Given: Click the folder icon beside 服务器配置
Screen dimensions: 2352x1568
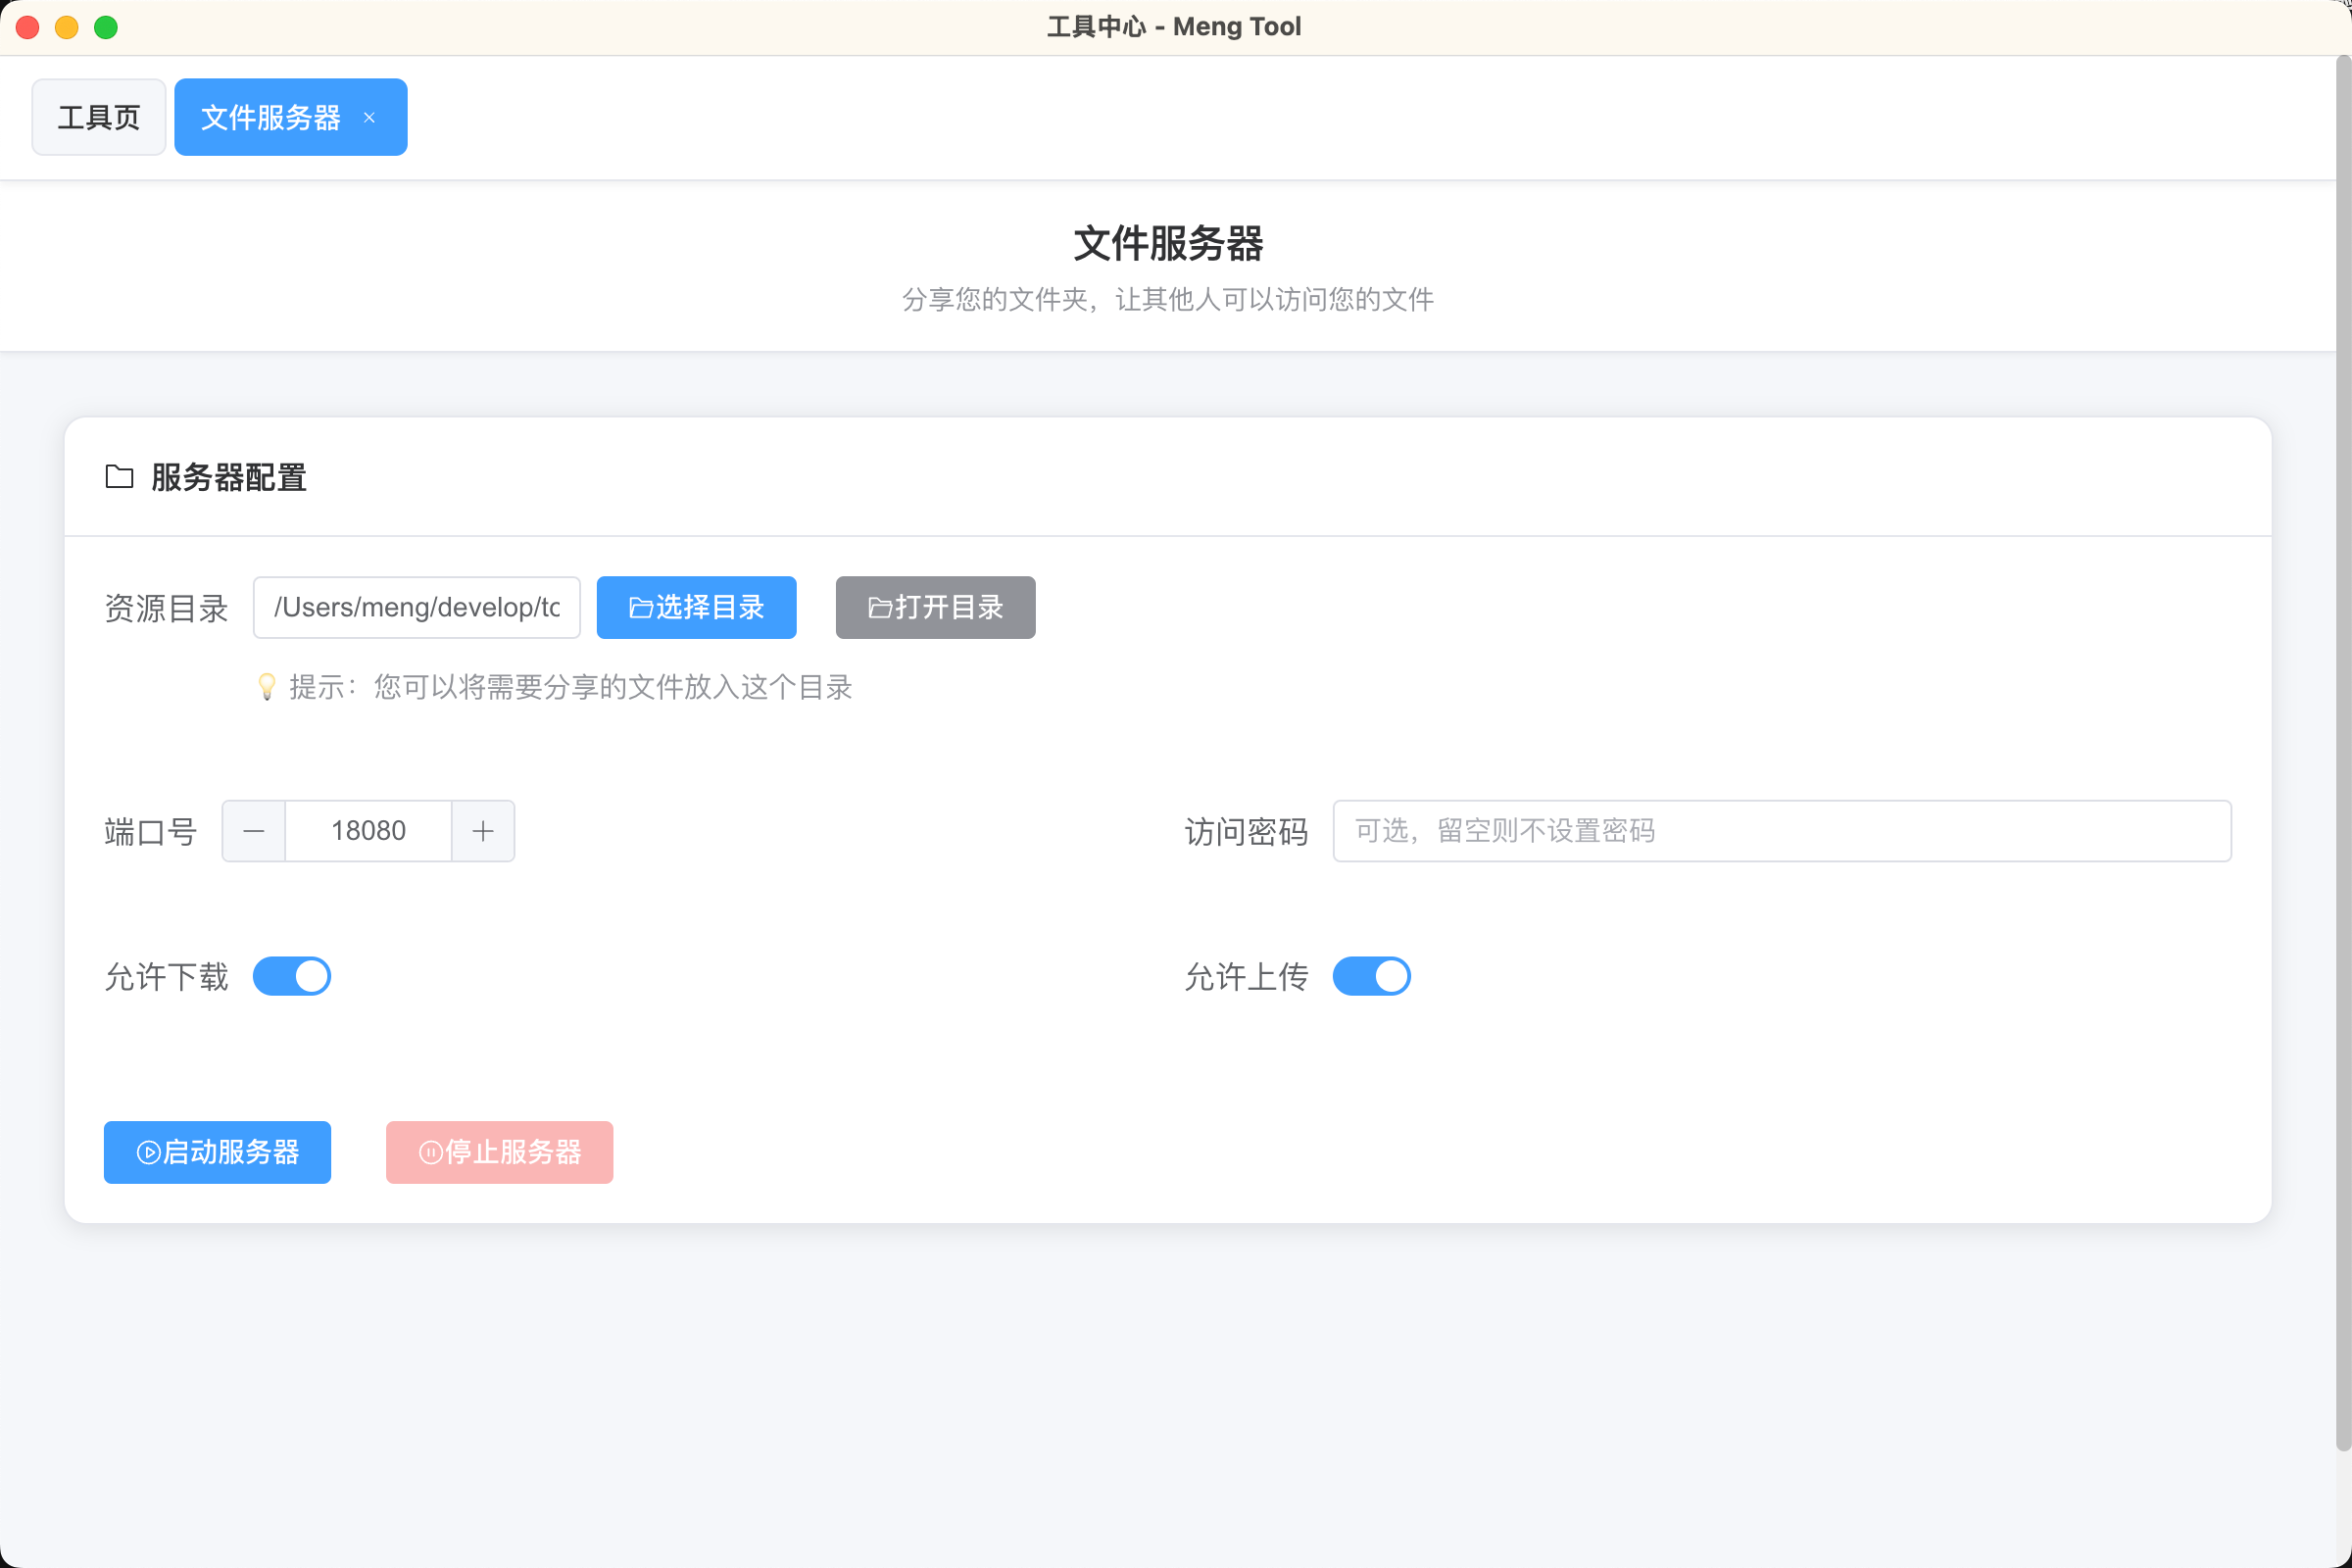Looking at the screenshot, I should point(119,477).
